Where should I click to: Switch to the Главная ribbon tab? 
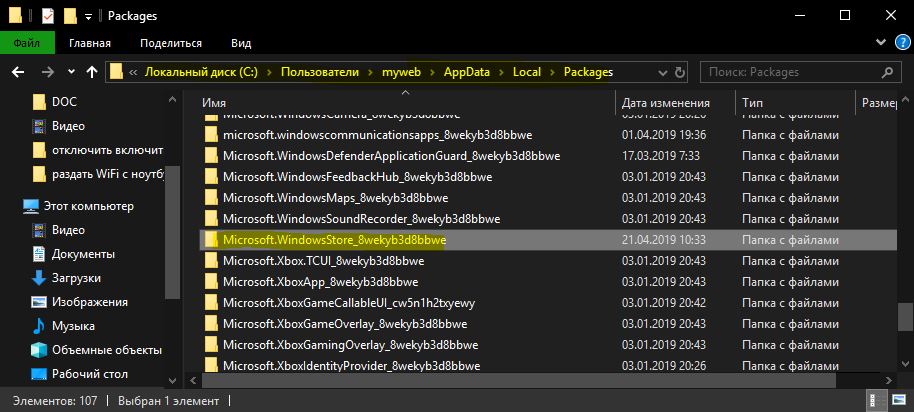tap(90, 43)
